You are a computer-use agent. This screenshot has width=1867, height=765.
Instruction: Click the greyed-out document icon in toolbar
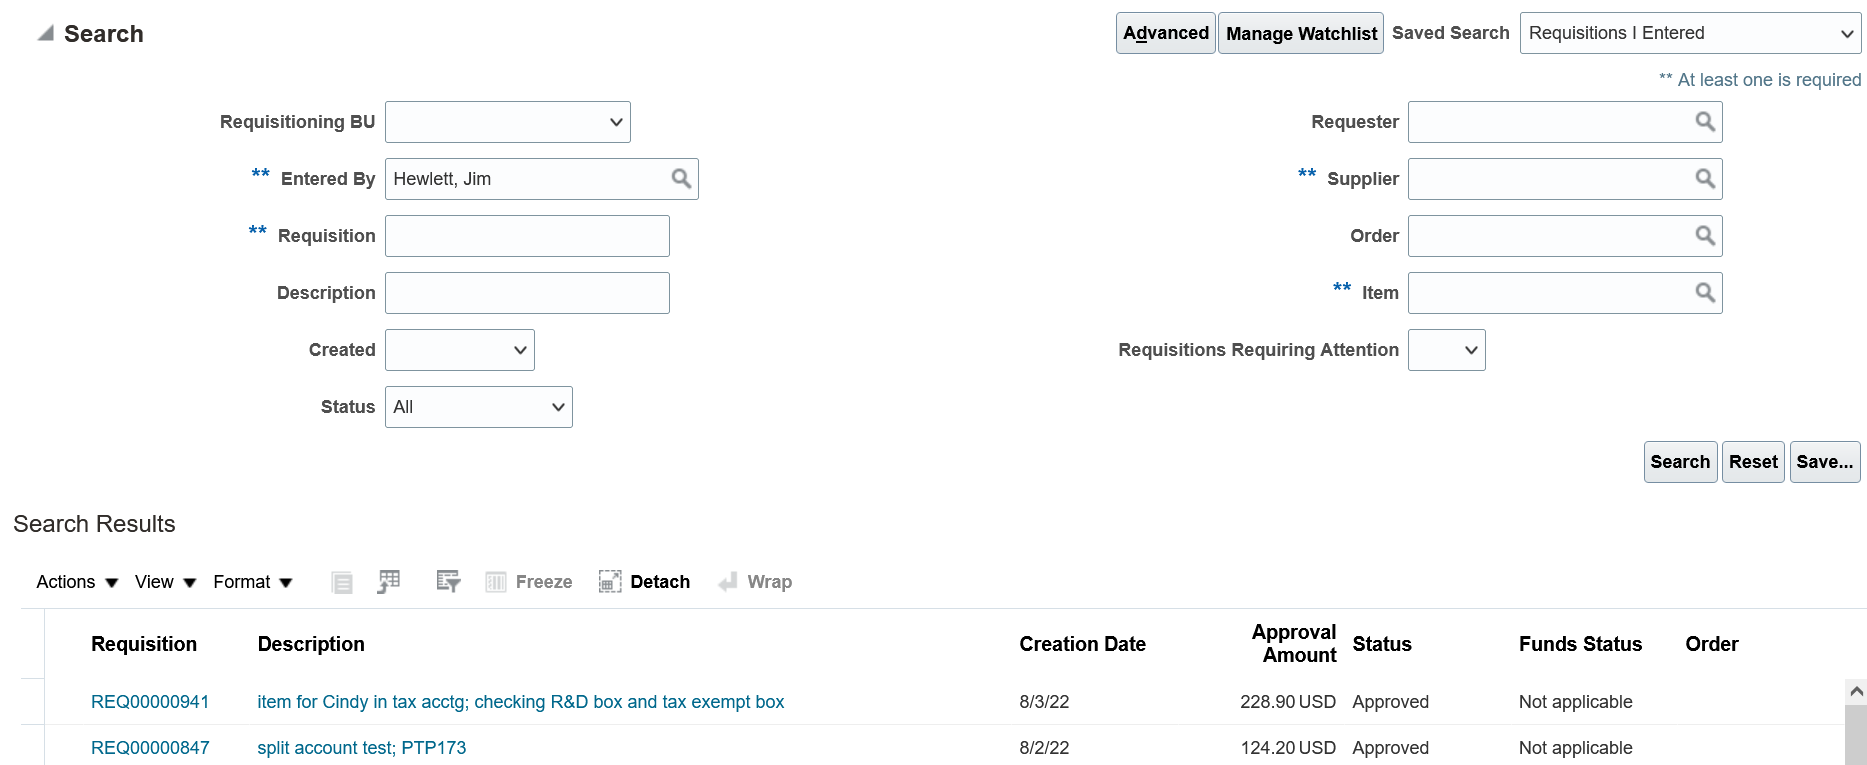pos(342,582)
